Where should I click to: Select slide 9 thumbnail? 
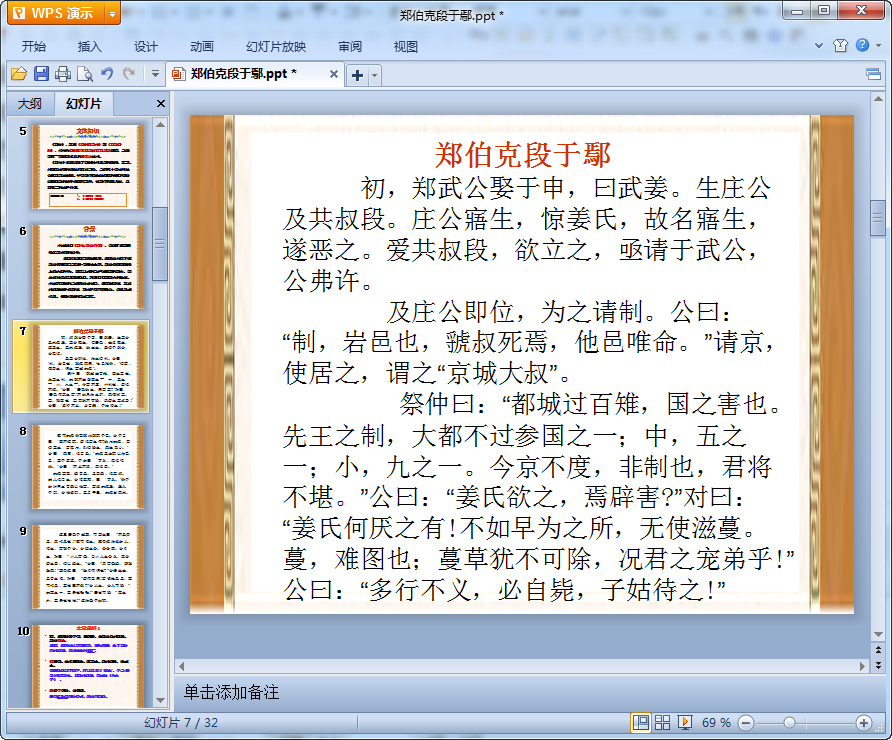88,567
